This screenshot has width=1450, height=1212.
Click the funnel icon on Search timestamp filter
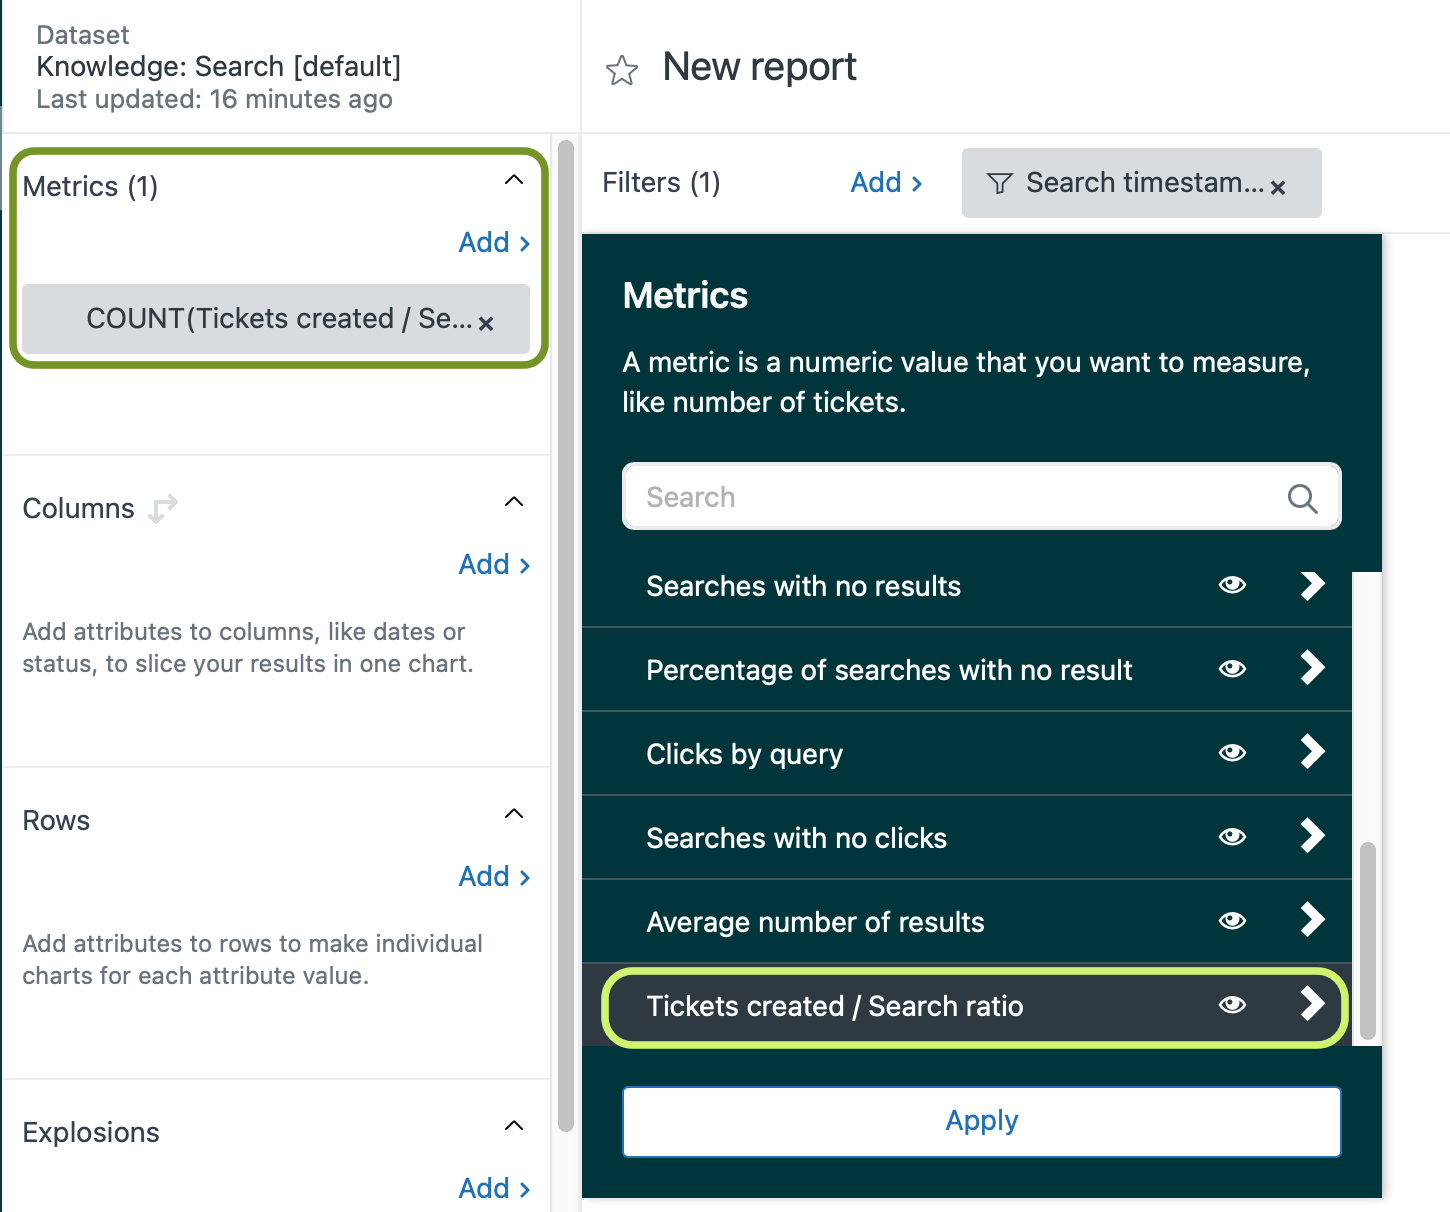pos(999,183)
